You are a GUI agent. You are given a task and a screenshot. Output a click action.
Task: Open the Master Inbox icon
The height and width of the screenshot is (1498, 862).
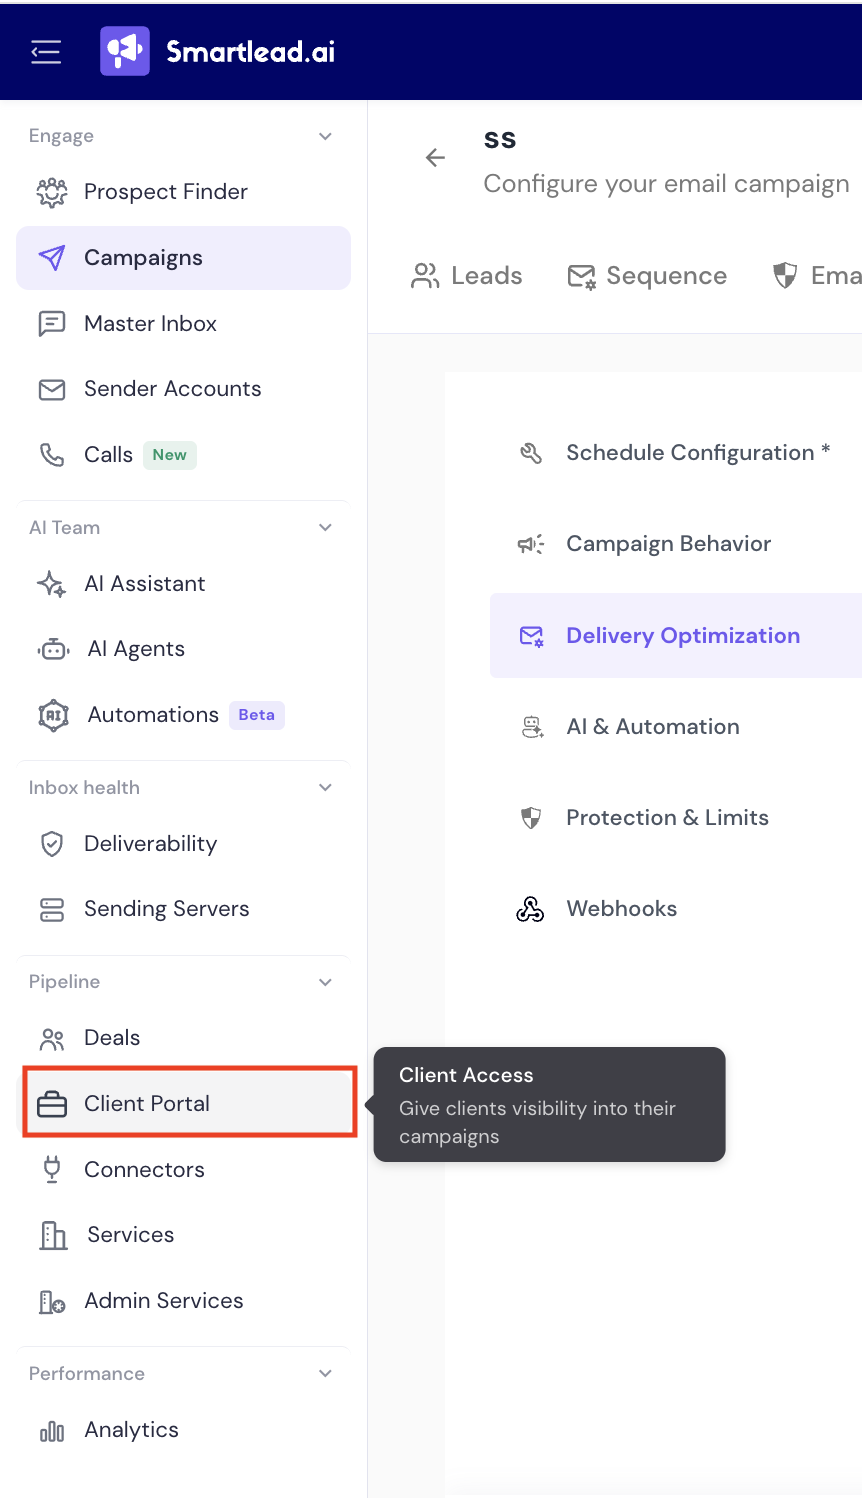(52, 323)
